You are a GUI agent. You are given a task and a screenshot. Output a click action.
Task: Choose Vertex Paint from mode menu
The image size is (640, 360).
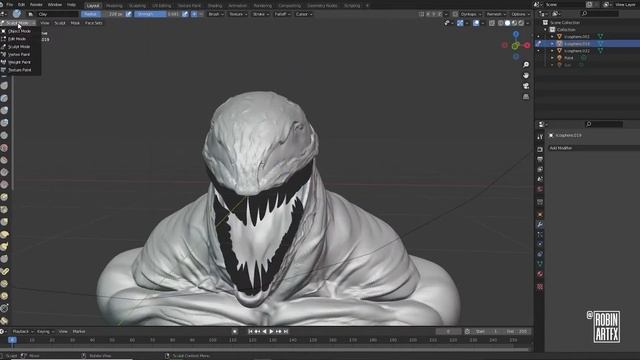tap(19, 54)
